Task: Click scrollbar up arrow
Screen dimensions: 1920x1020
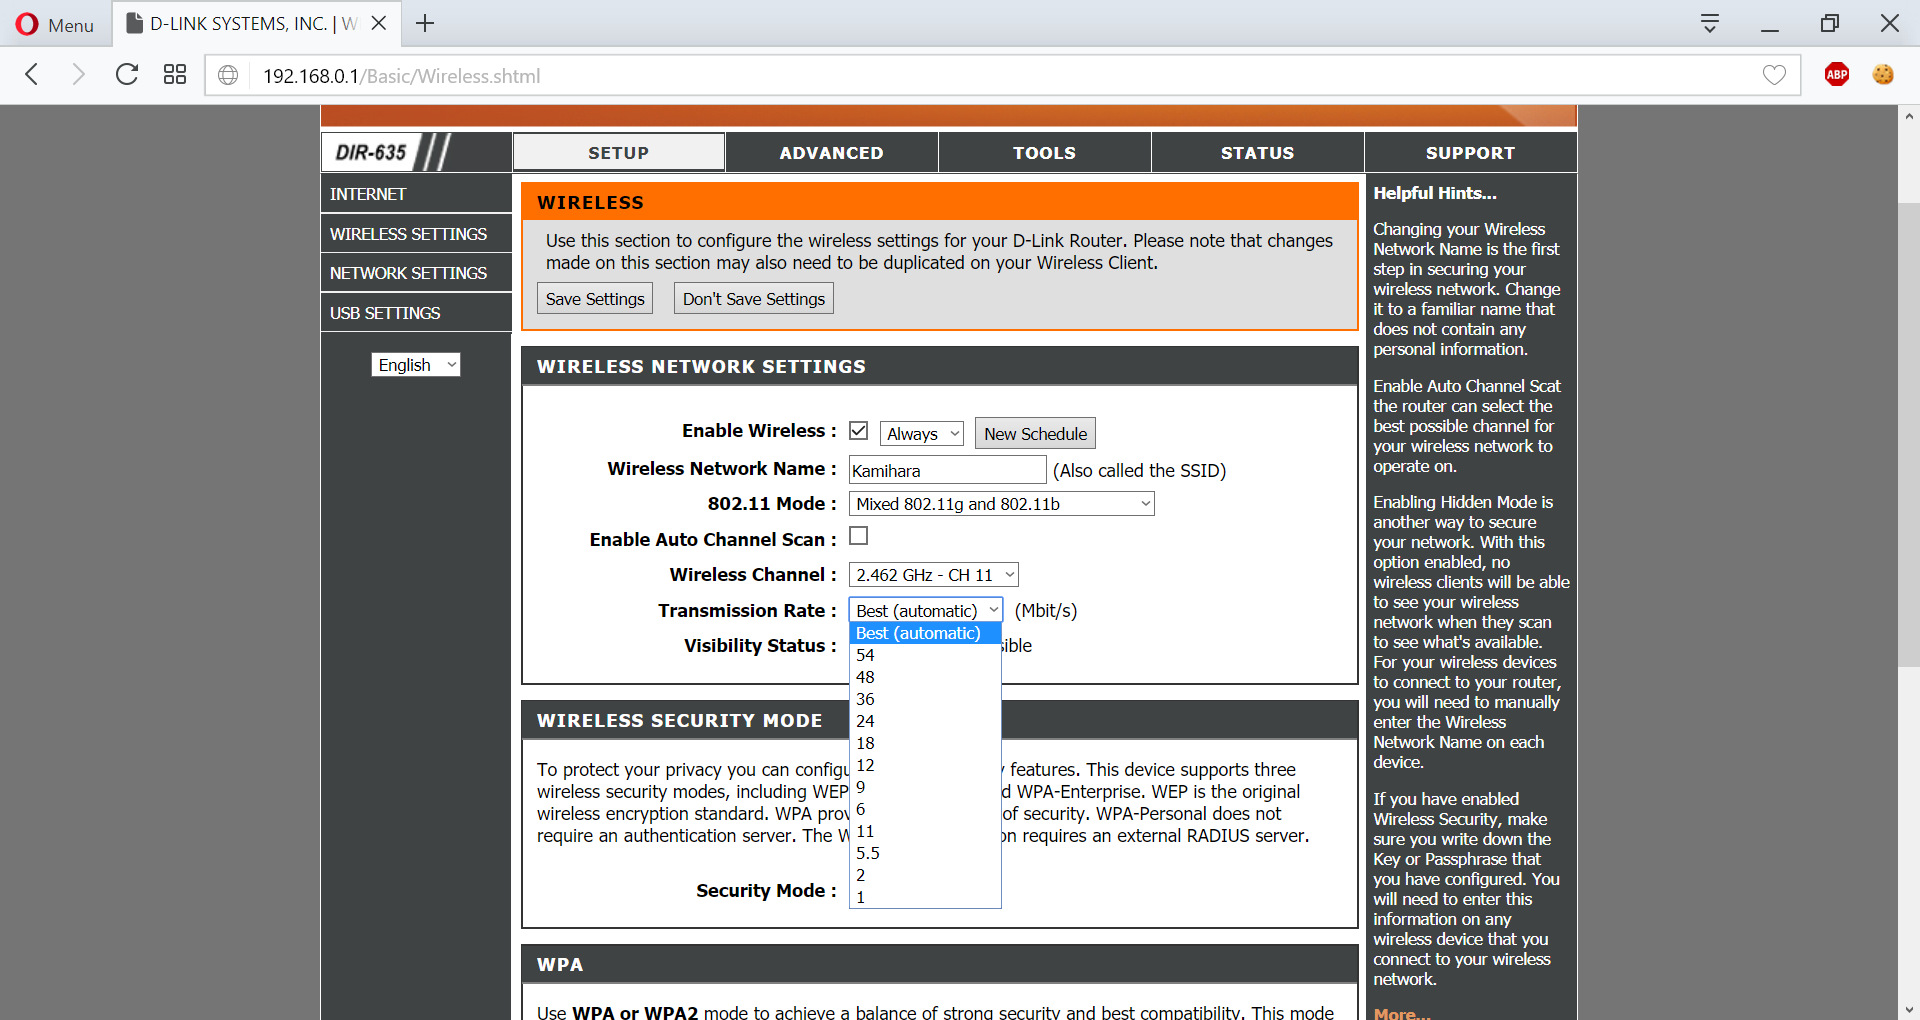Action: click(x=1908, y=116)
